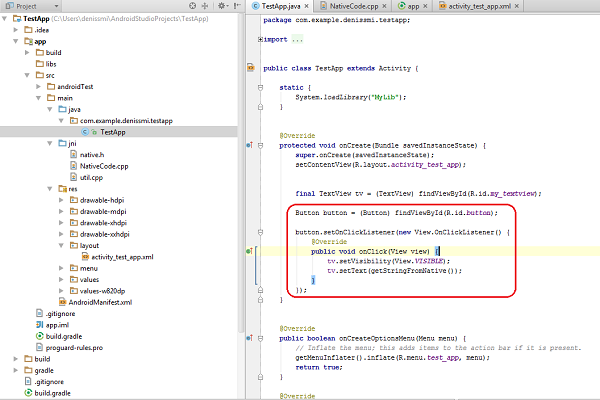This screenshot has height=400, width=600.
Task: Expand the folded import statements
Action: point(260,39)
